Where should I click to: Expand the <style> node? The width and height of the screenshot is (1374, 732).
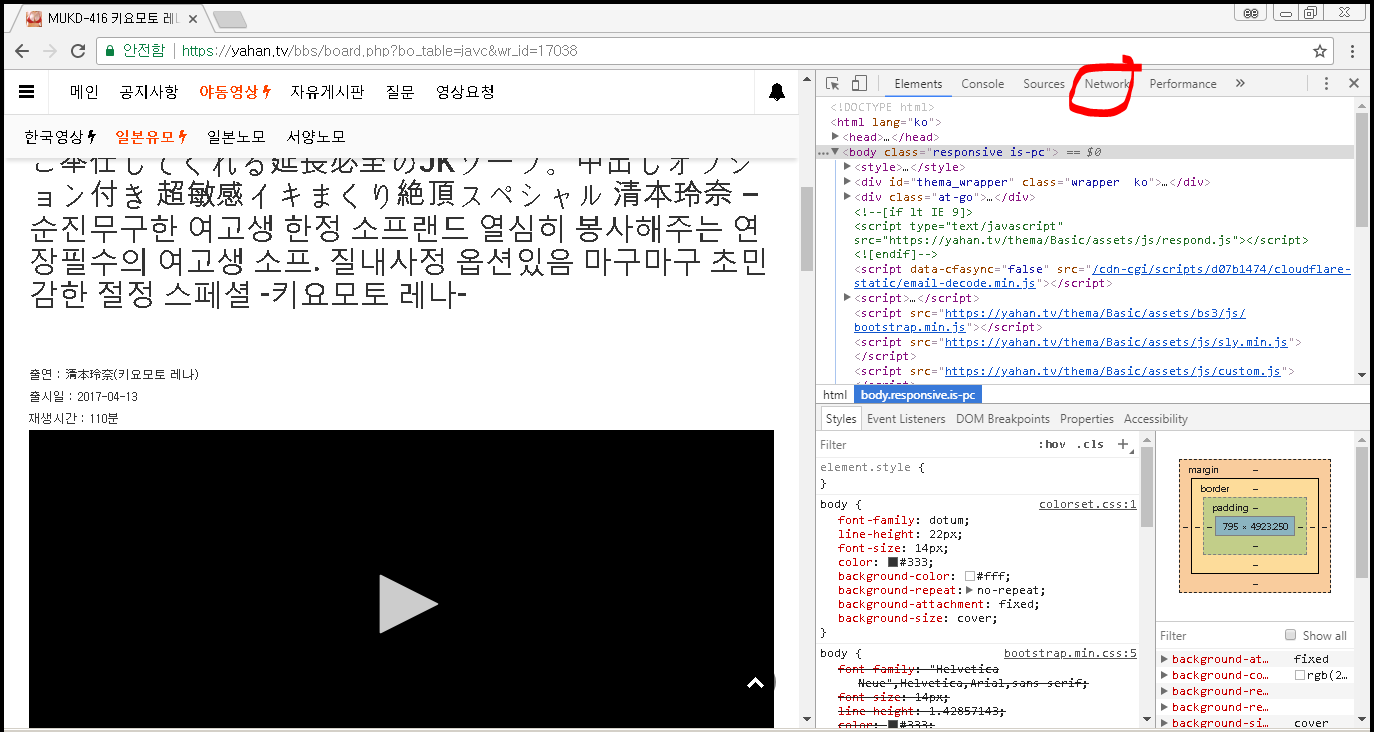[848, 167]
